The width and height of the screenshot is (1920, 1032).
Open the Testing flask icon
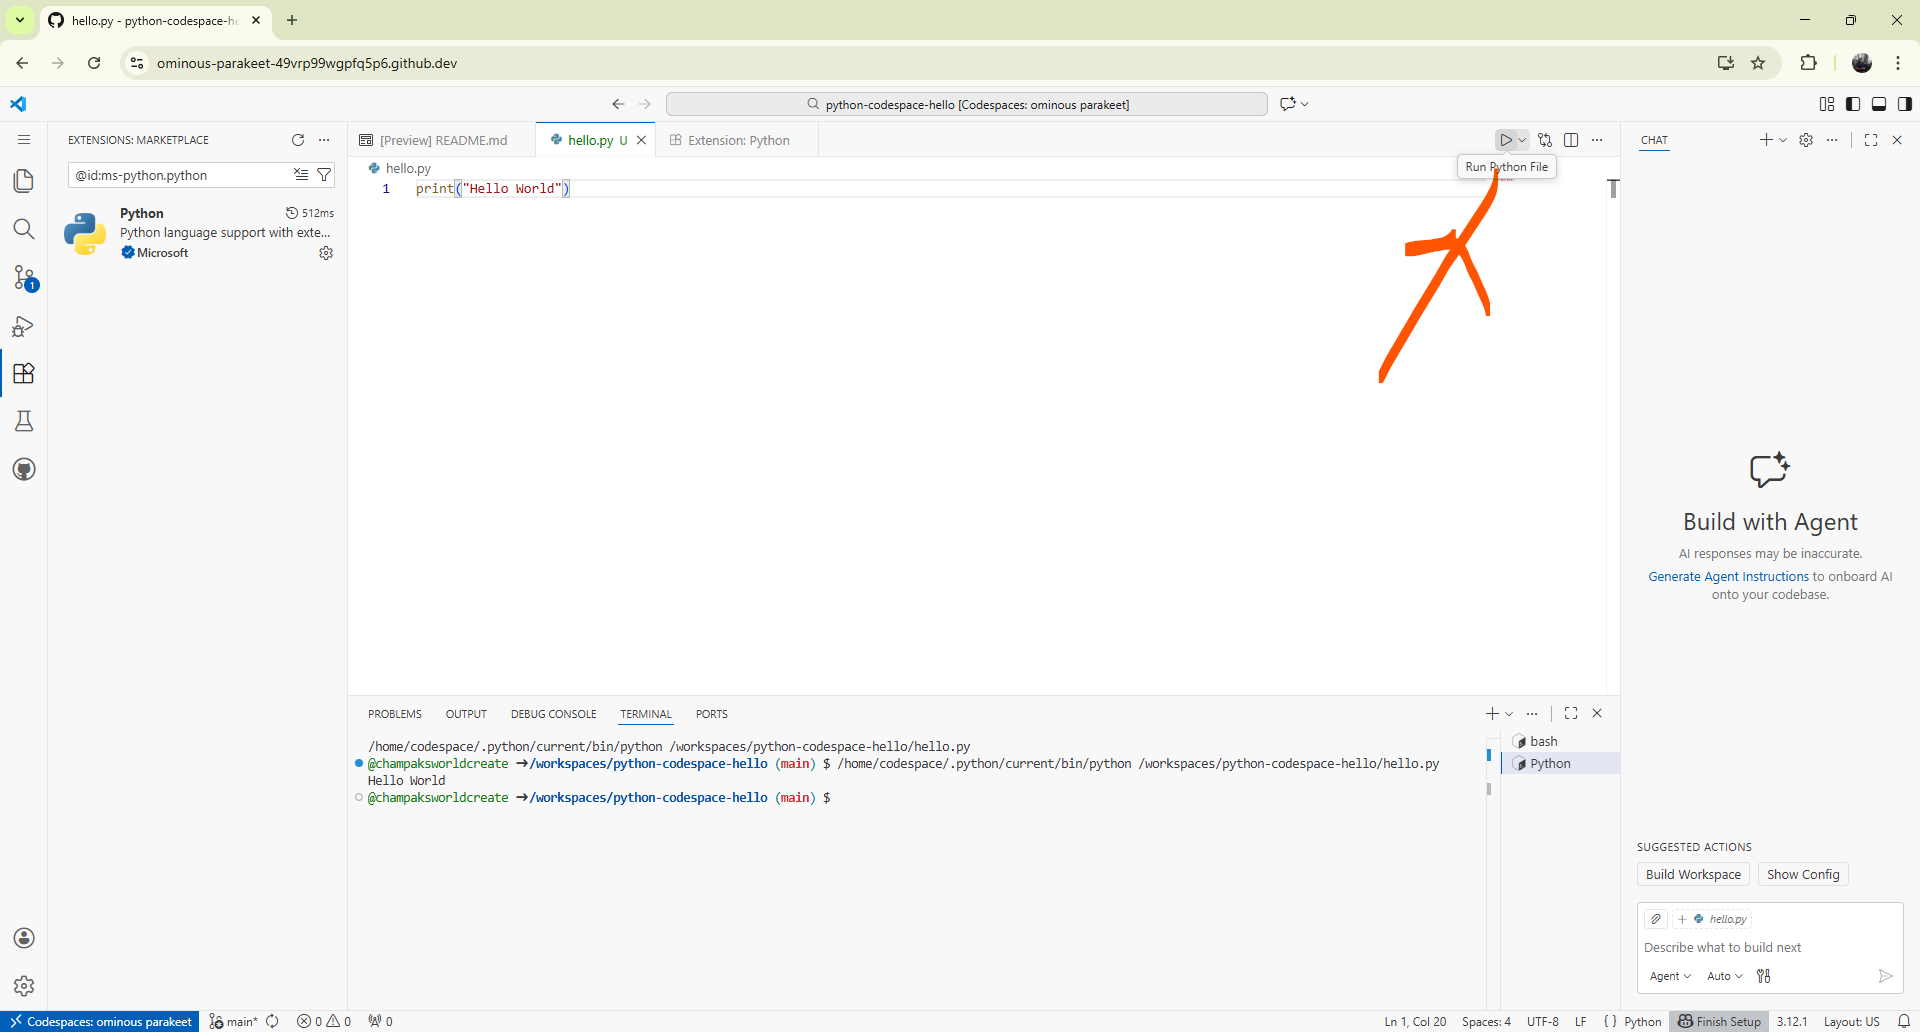coord(24,421)
